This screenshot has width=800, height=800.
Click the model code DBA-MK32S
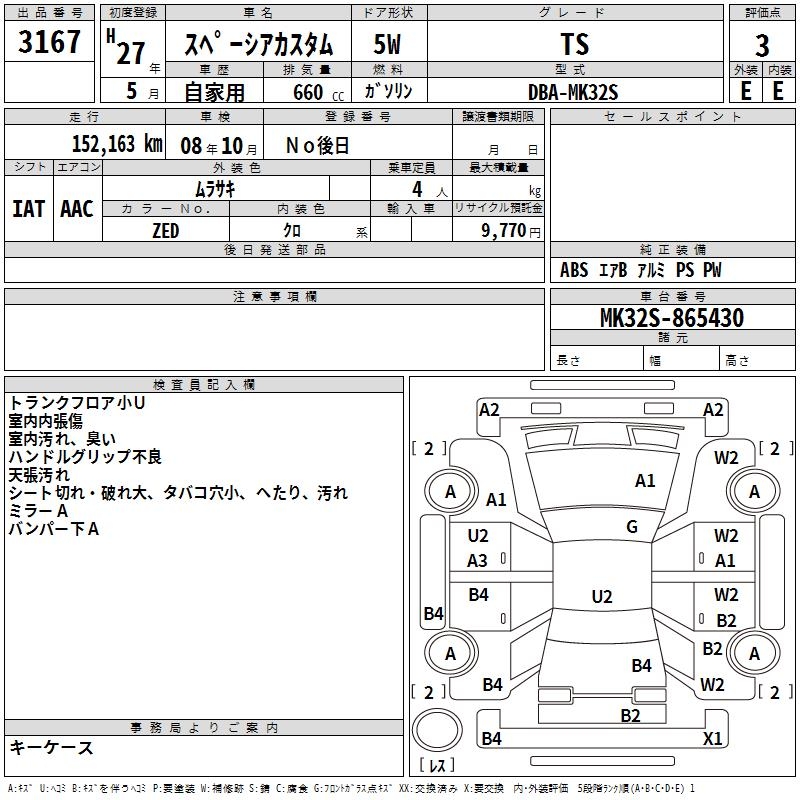(573, 92)
